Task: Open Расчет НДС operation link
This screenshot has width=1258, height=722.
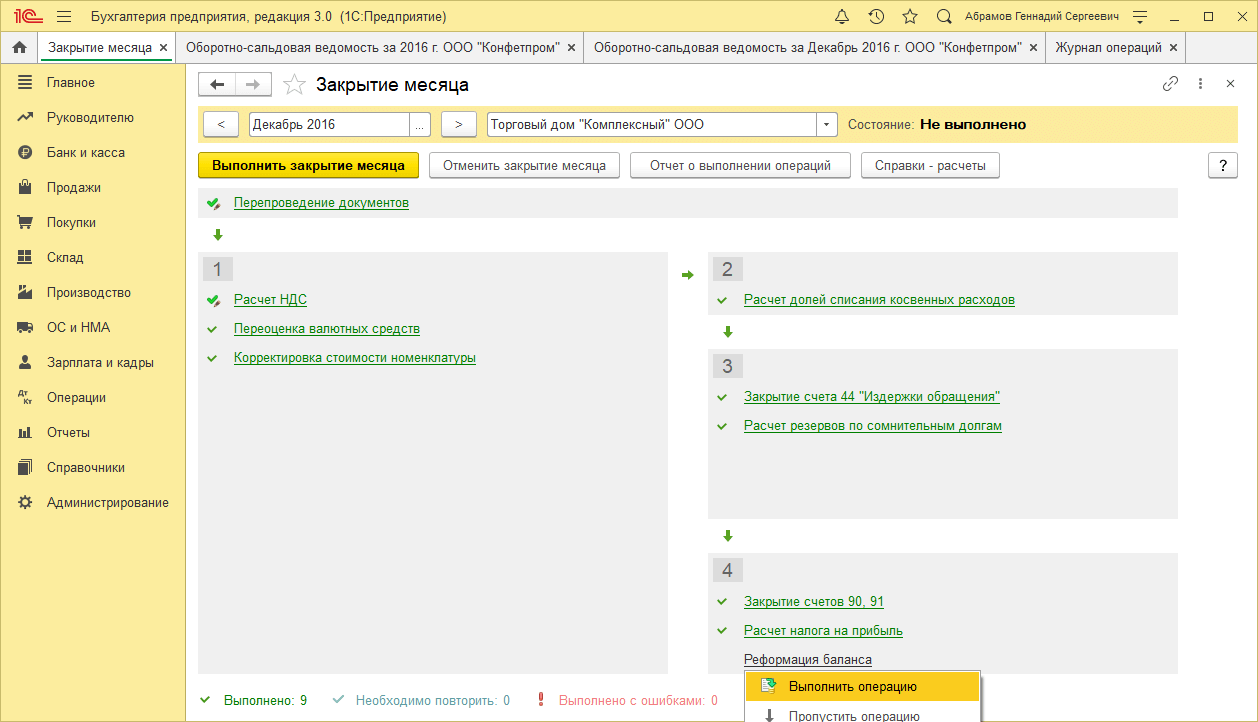Action: click(270, 299)
